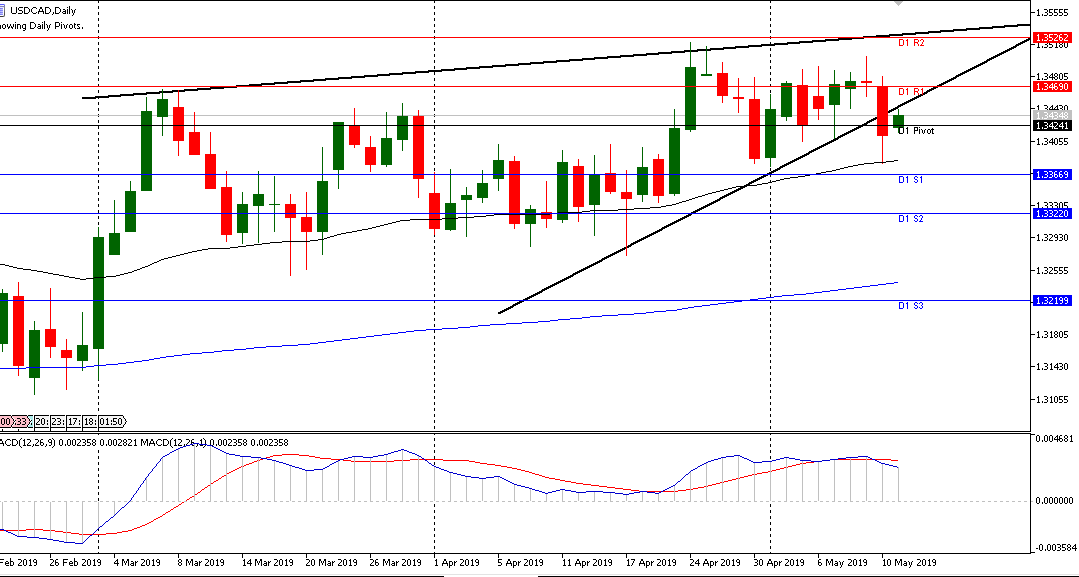The image size is (1079, 577).
Task: Click the black 1.34241 pivot price tag
Action: (1052, 125)
